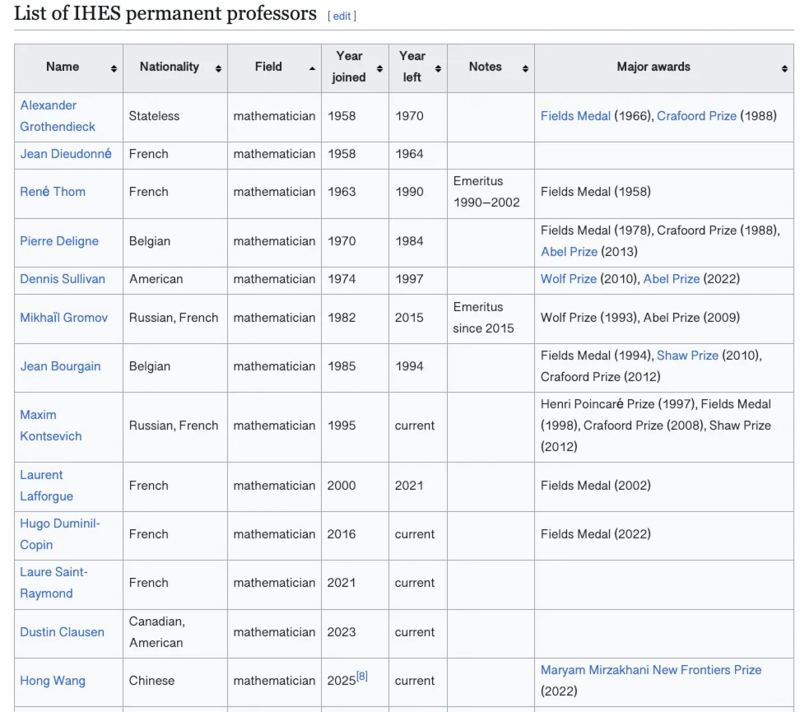Open Pierre Deligne's article

pos(59,241)
